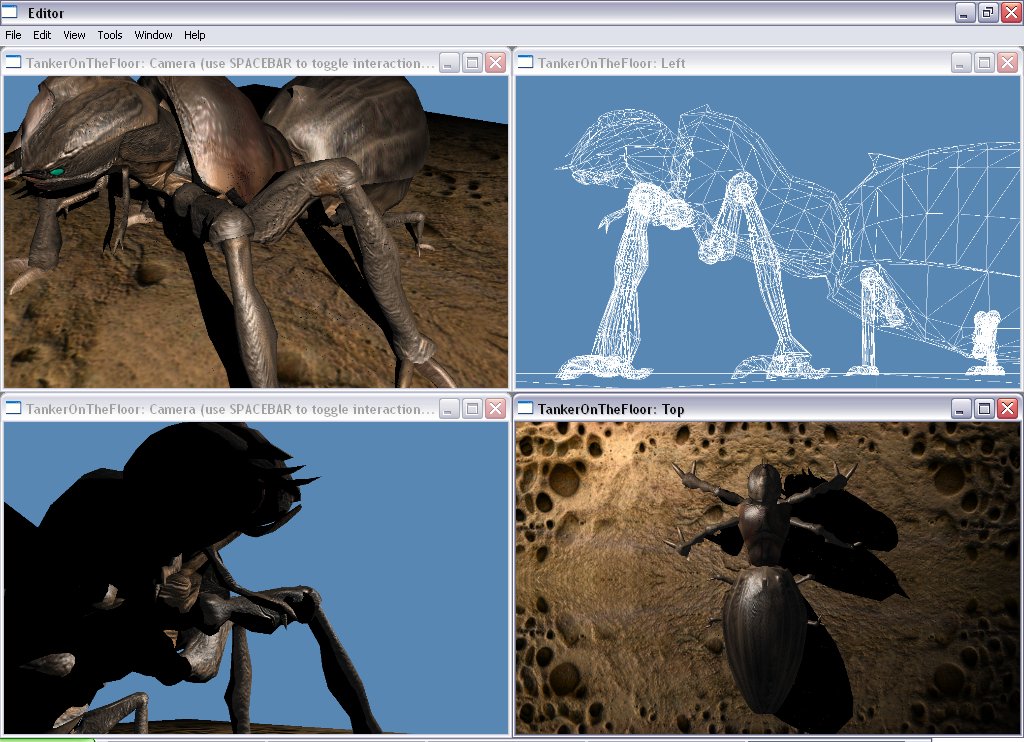
Task: Open the Window menu
Action: [153, 35]
